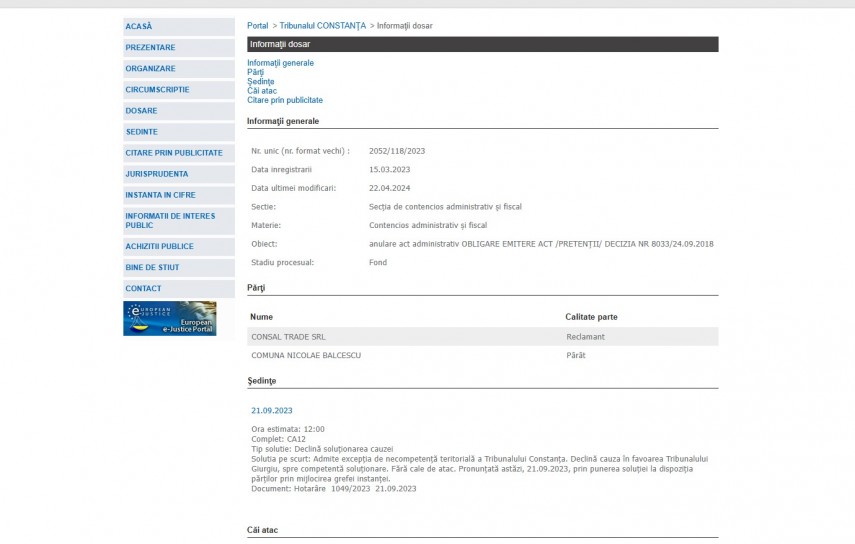Click the Materie value Contencios administrativ și fiscal
The image size is (855, 544).
[x=428, y=225]
